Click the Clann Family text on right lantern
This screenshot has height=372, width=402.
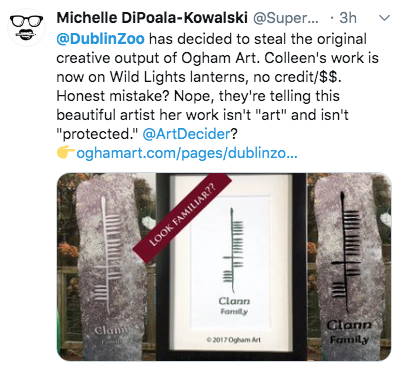click(x=349, y=332)
